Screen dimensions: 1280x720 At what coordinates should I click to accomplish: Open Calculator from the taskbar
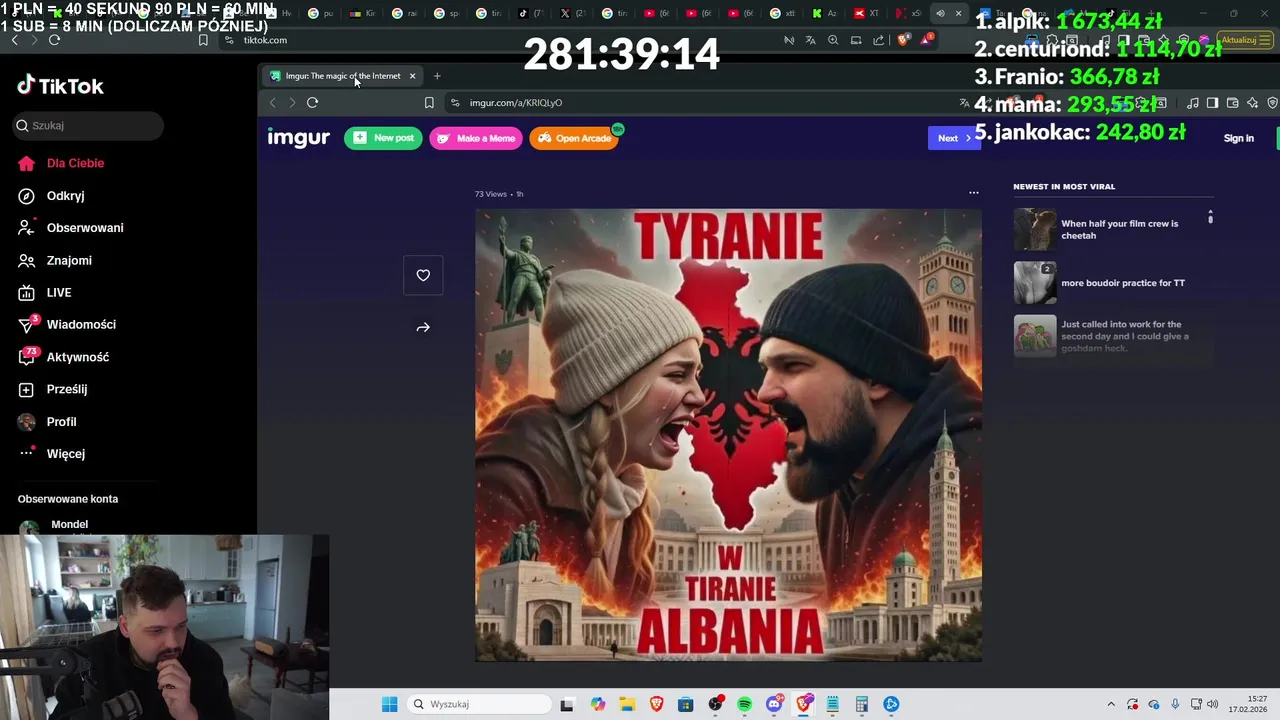[x=861, y=704]
